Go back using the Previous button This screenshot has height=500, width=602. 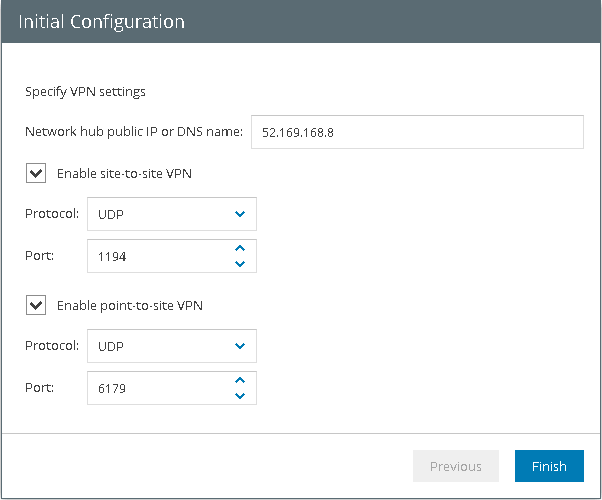click(x=455, y=466)
